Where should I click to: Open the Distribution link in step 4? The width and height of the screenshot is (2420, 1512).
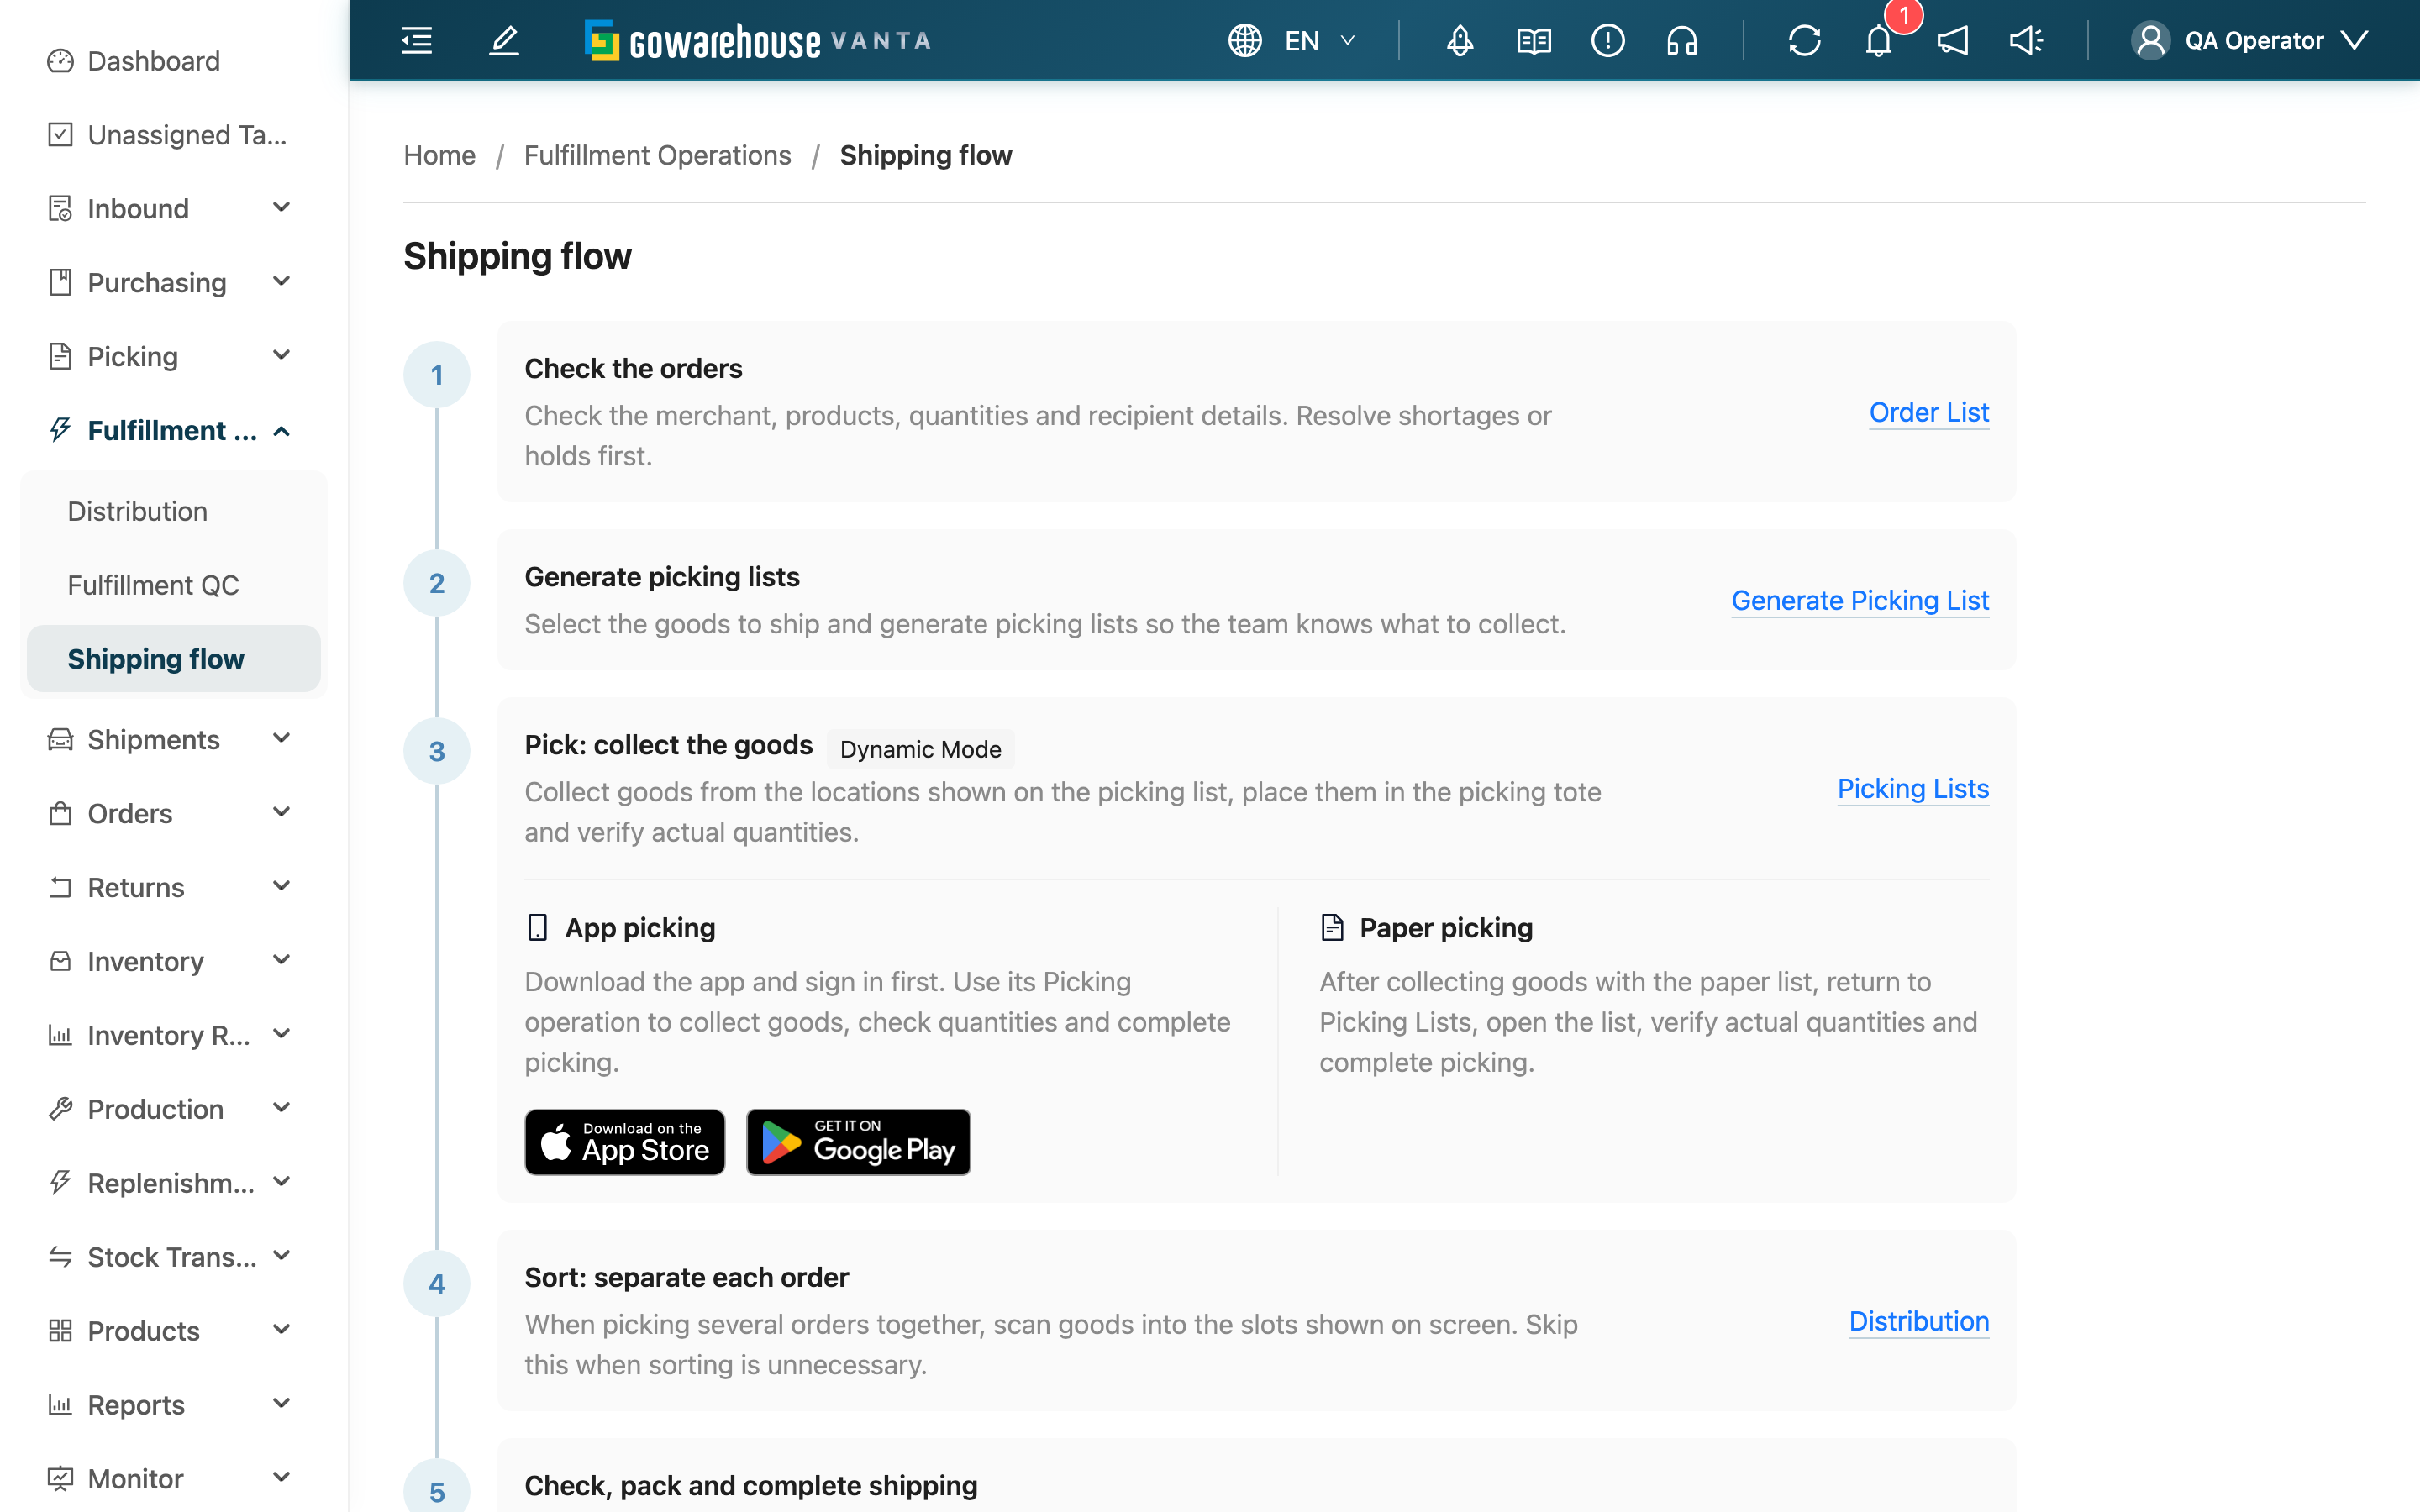[x=1919, y=1321]
